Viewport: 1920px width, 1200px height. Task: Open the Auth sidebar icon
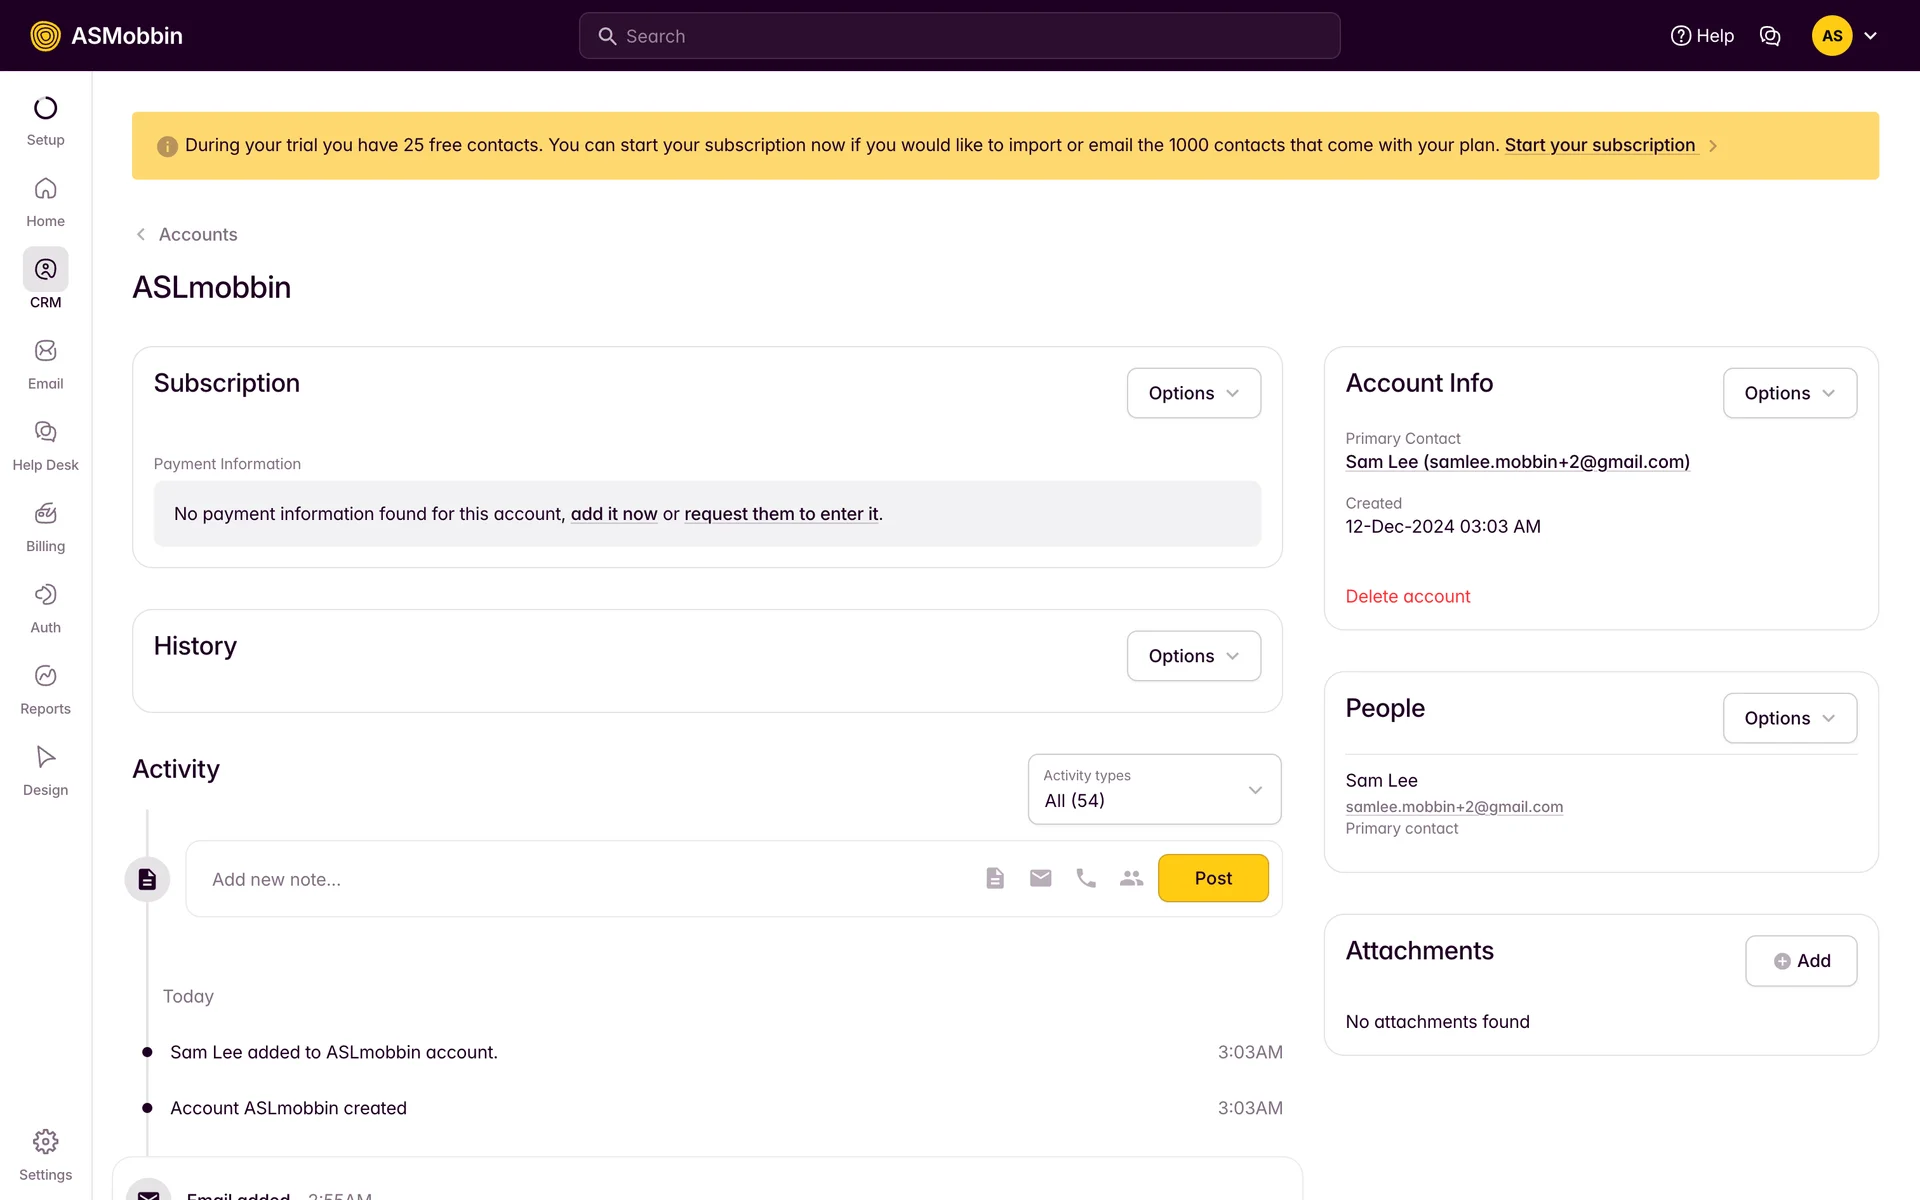(x=45, y=595)
